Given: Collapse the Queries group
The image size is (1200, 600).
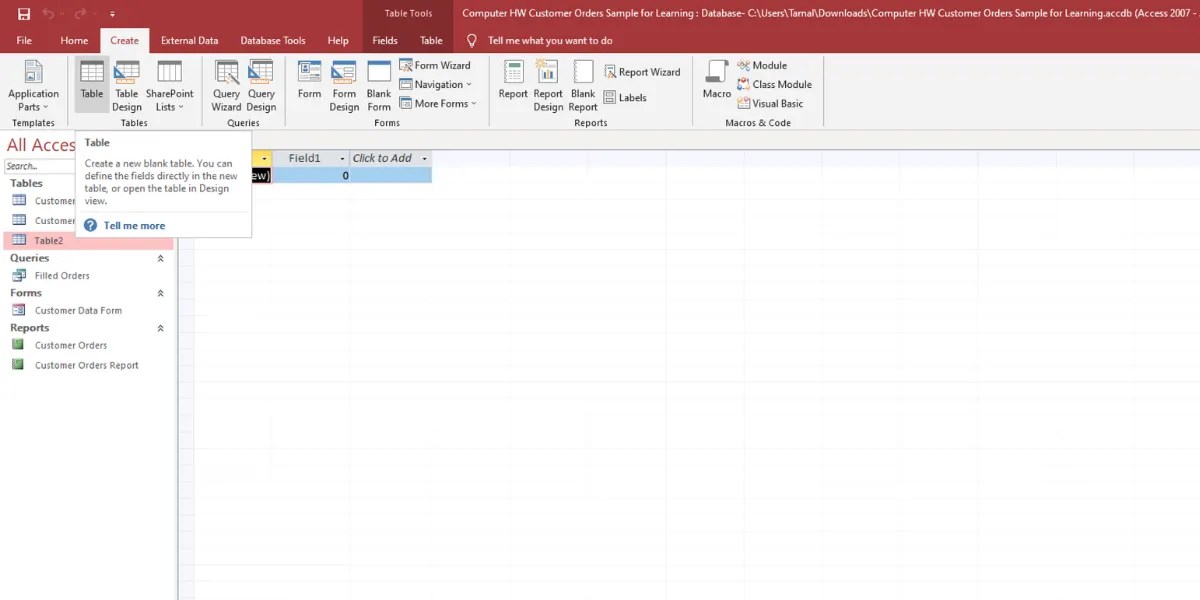Looking at the screenshot, I should pos(158,257).
